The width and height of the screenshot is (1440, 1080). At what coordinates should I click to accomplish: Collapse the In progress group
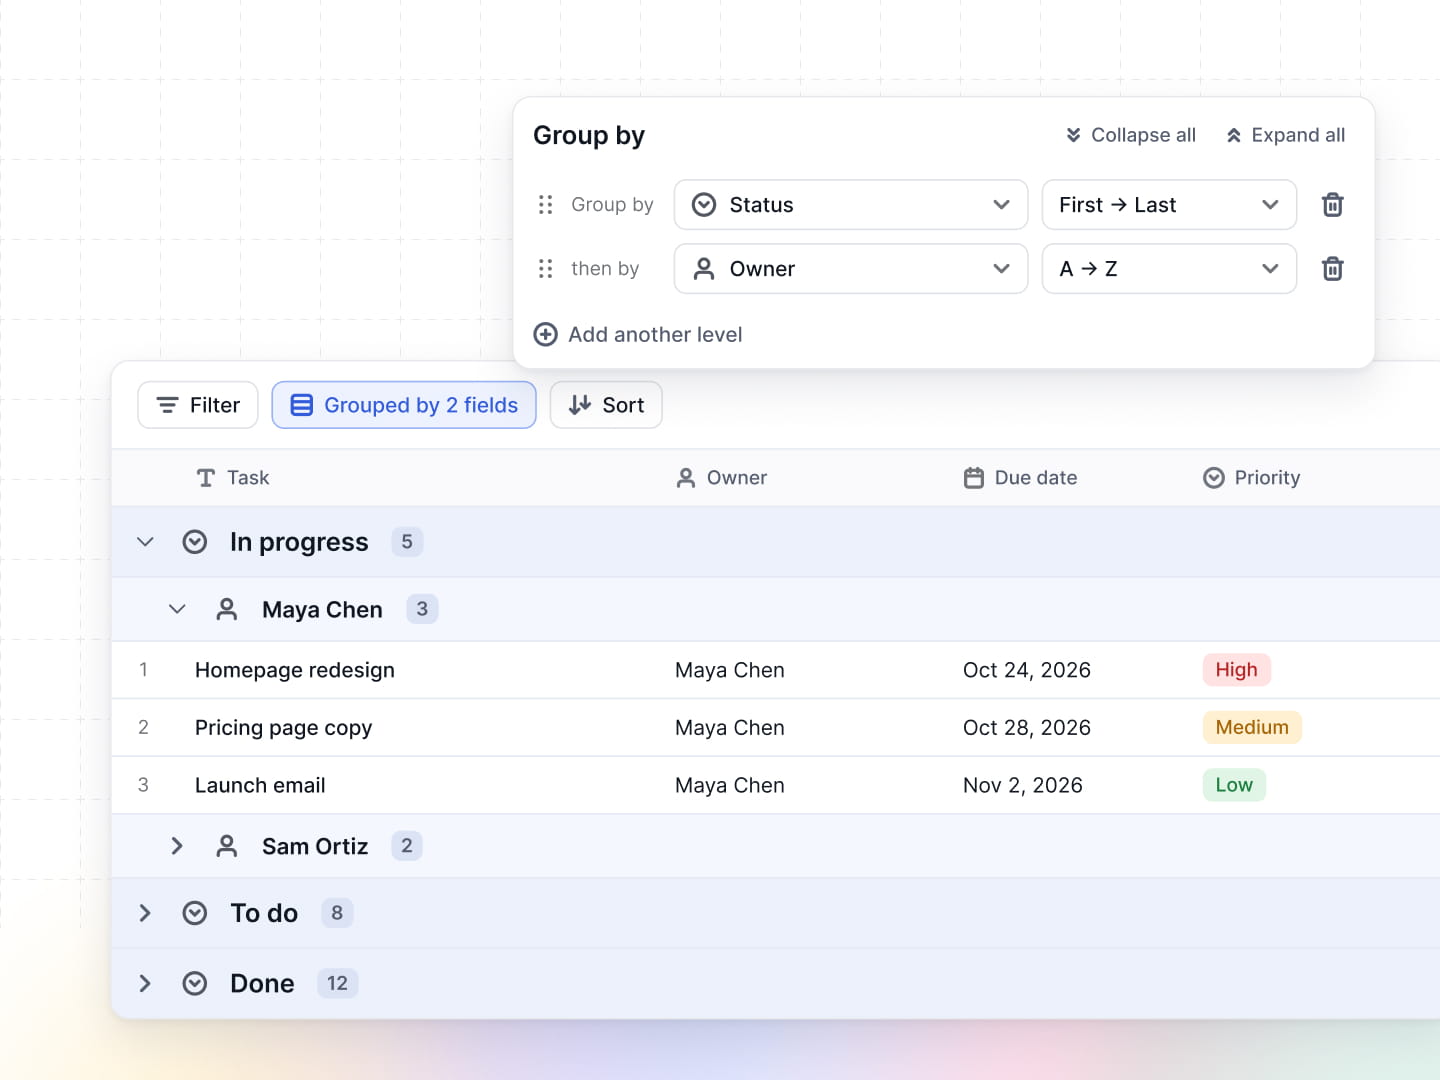click(x=145, y=542)
